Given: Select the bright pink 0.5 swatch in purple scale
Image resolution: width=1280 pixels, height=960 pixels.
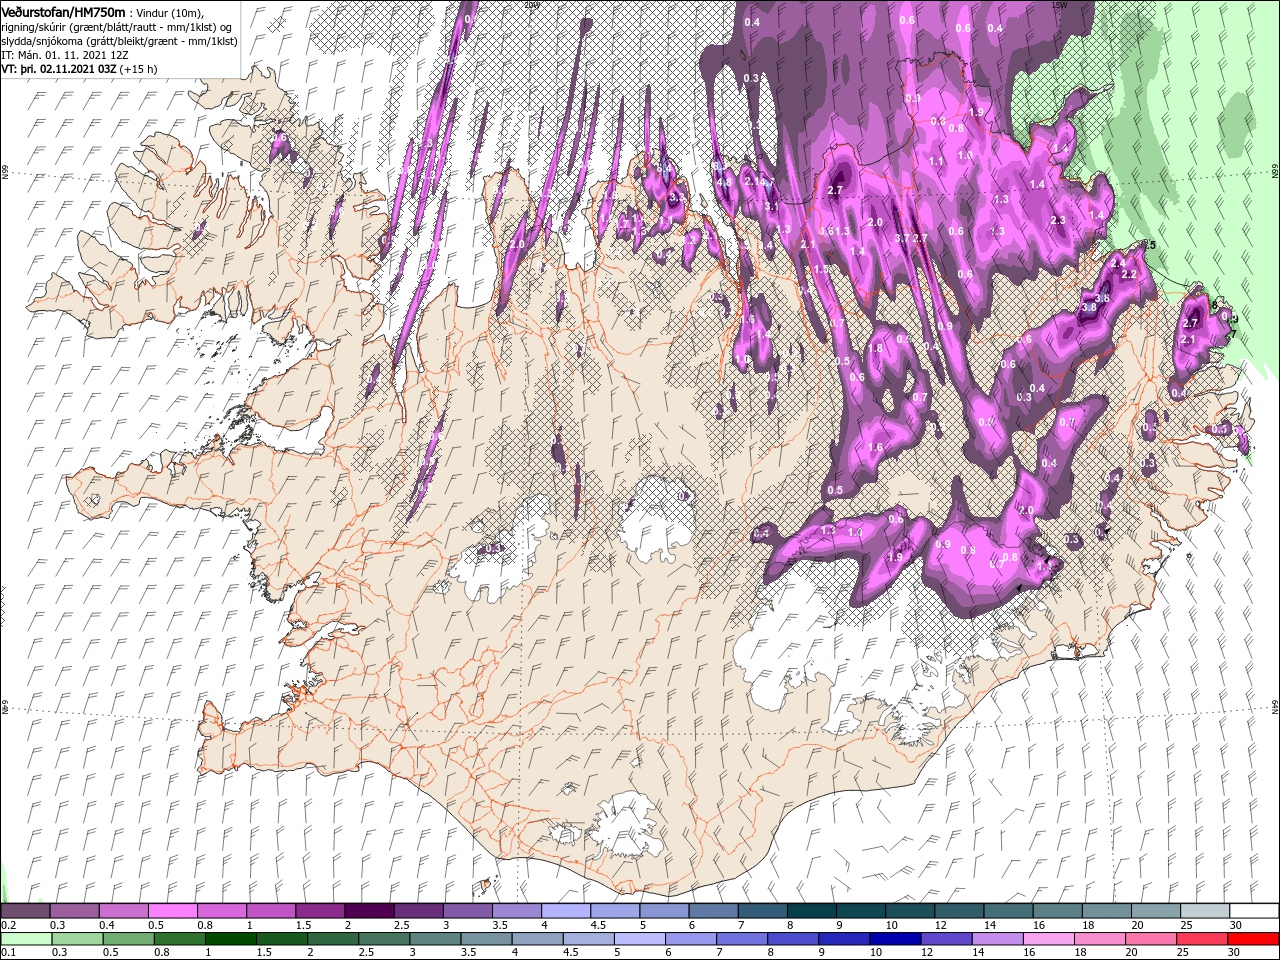Looking at the screenshot, I should tap(172, 911).
